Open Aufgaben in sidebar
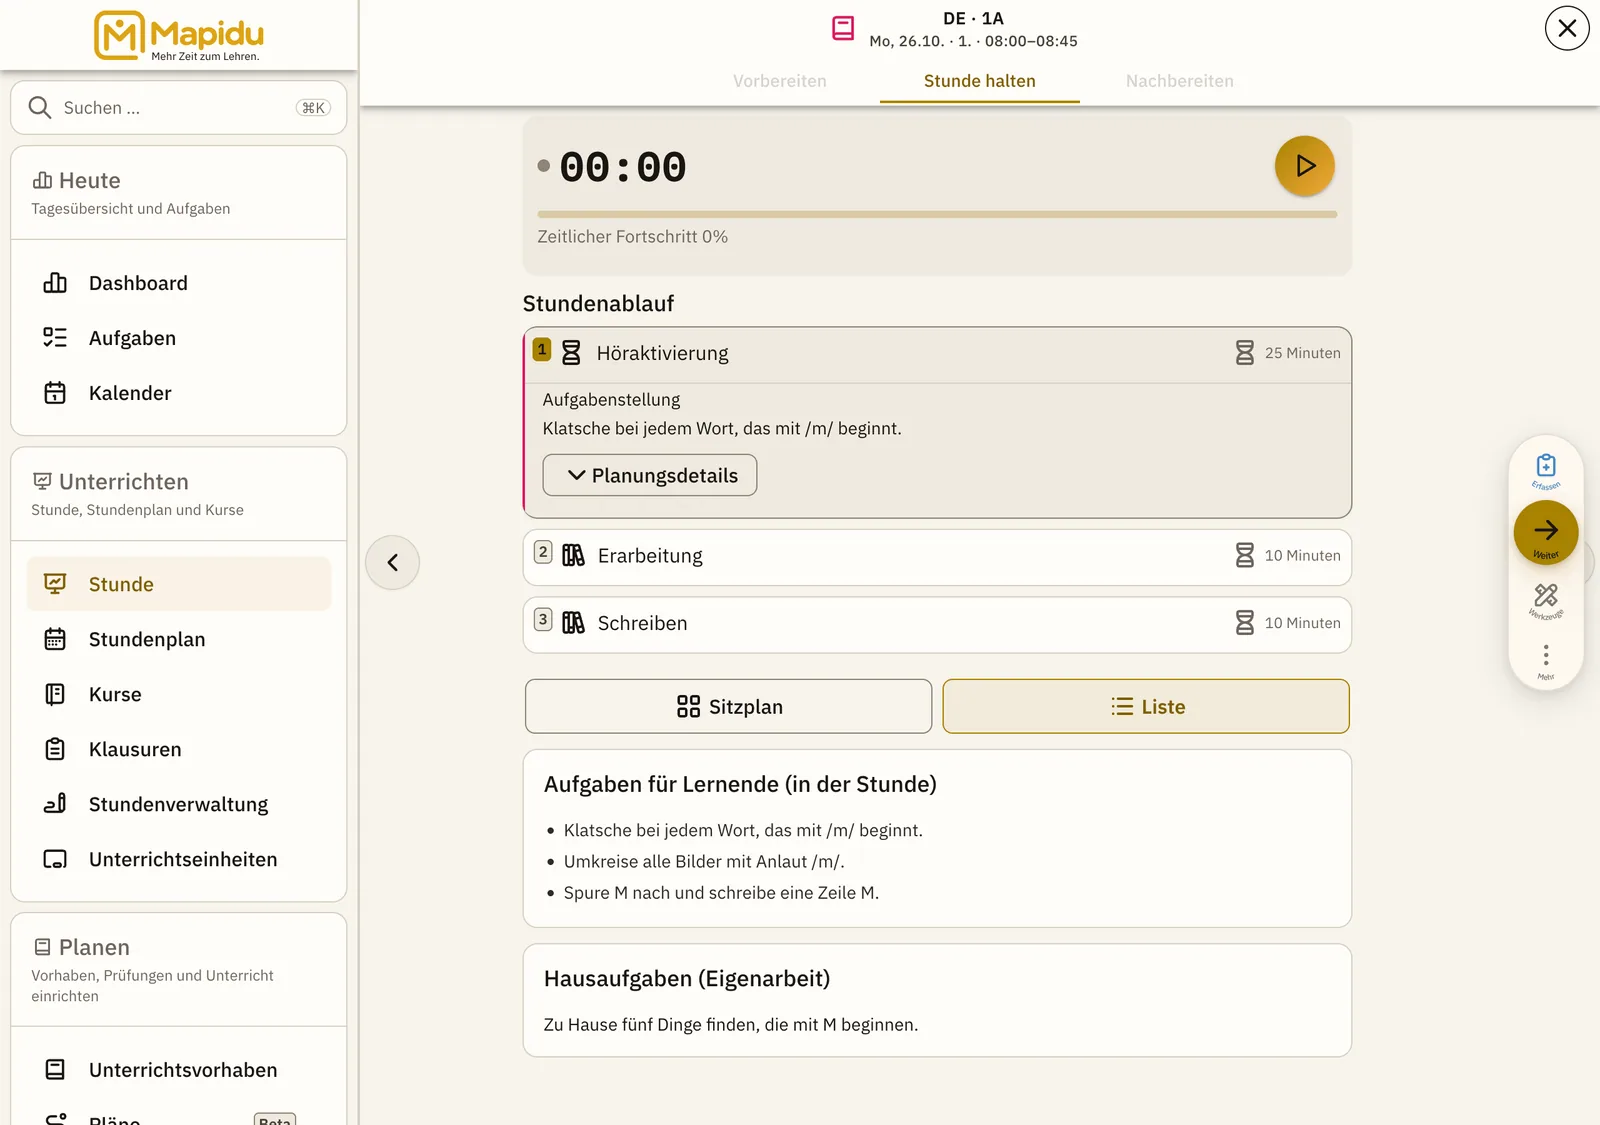The width and height of the screenshot is (1600, 1125). (x=179, y=338)
